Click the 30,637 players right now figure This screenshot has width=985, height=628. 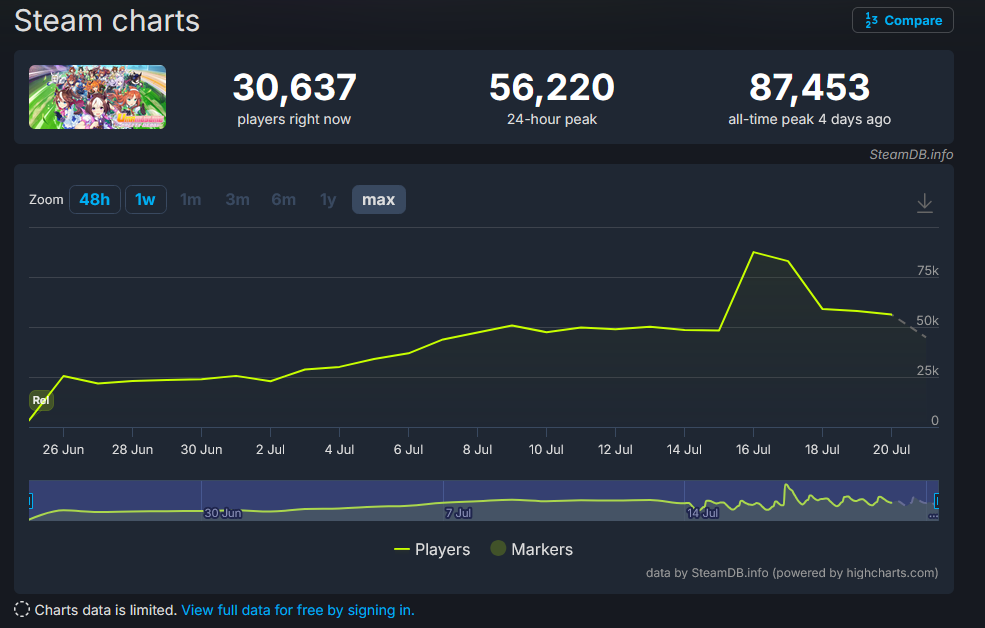click(x=294, y=87)
